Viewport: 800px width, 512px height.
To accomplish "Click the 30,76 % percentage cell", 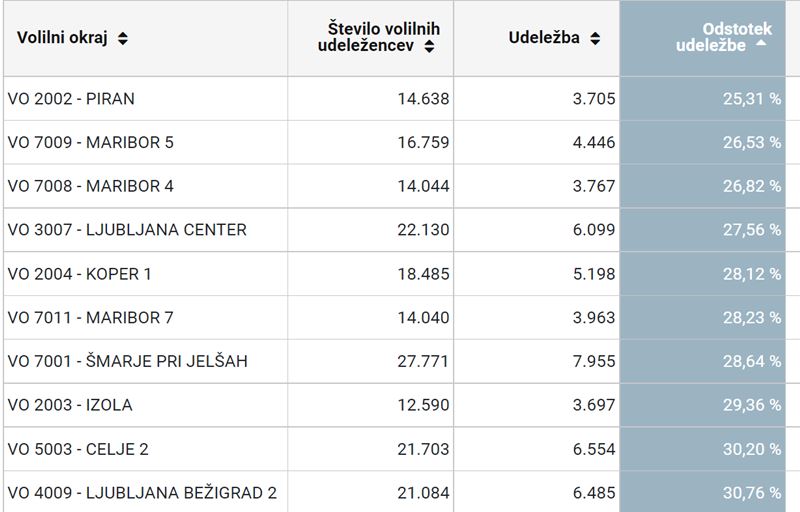I will click(x=751, y=493).
